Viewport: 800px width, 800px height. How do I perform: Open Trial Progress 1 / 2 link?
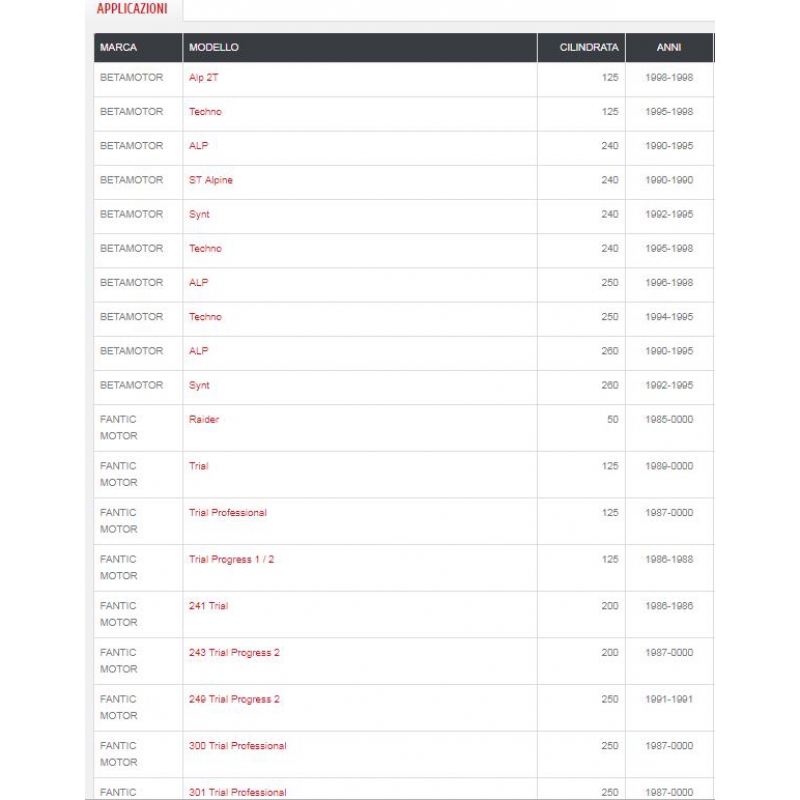[231, 559]
